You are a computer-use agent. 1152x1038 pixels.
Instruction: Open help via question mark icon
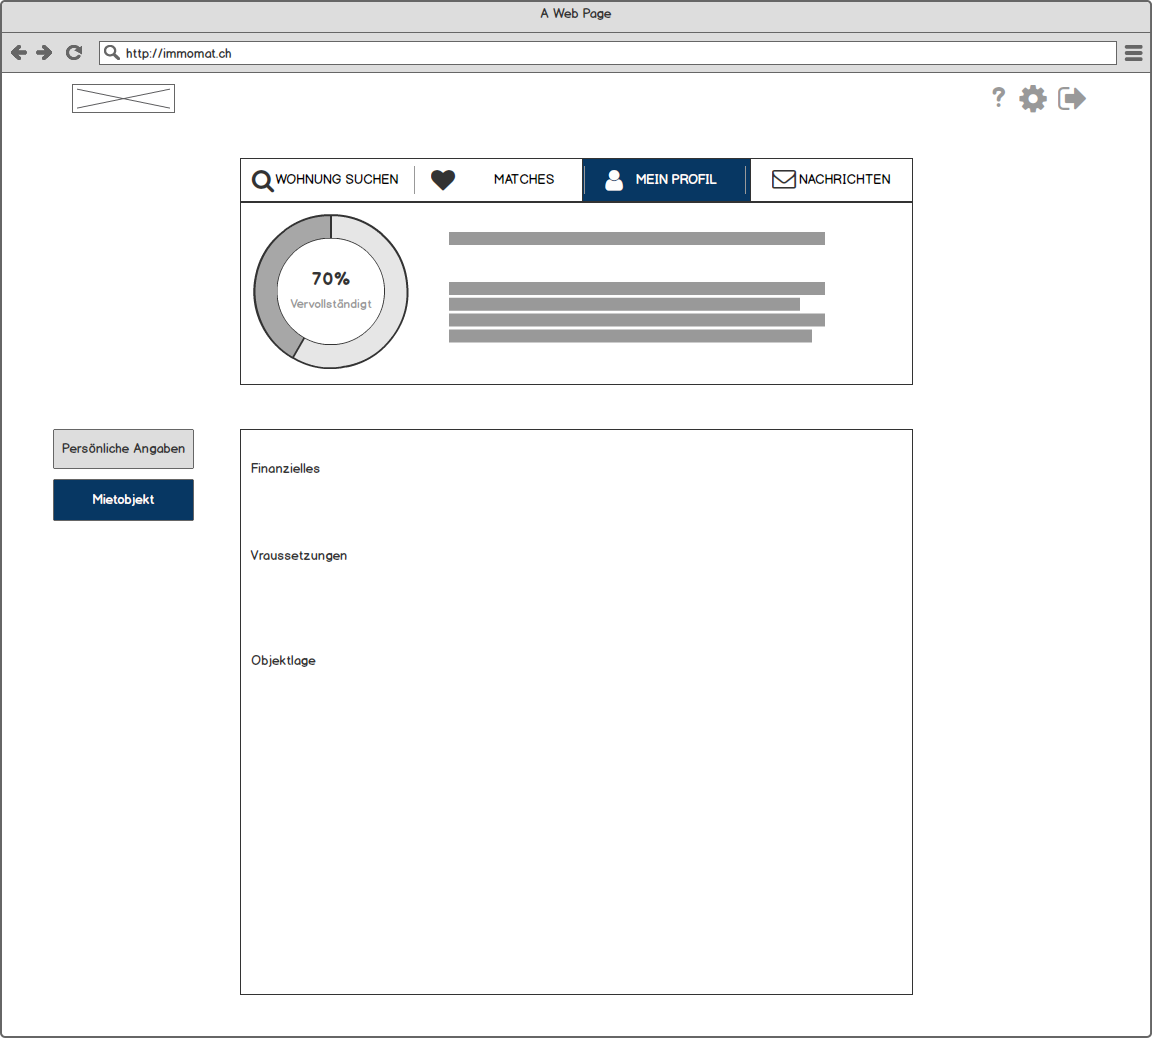[998, 97]
